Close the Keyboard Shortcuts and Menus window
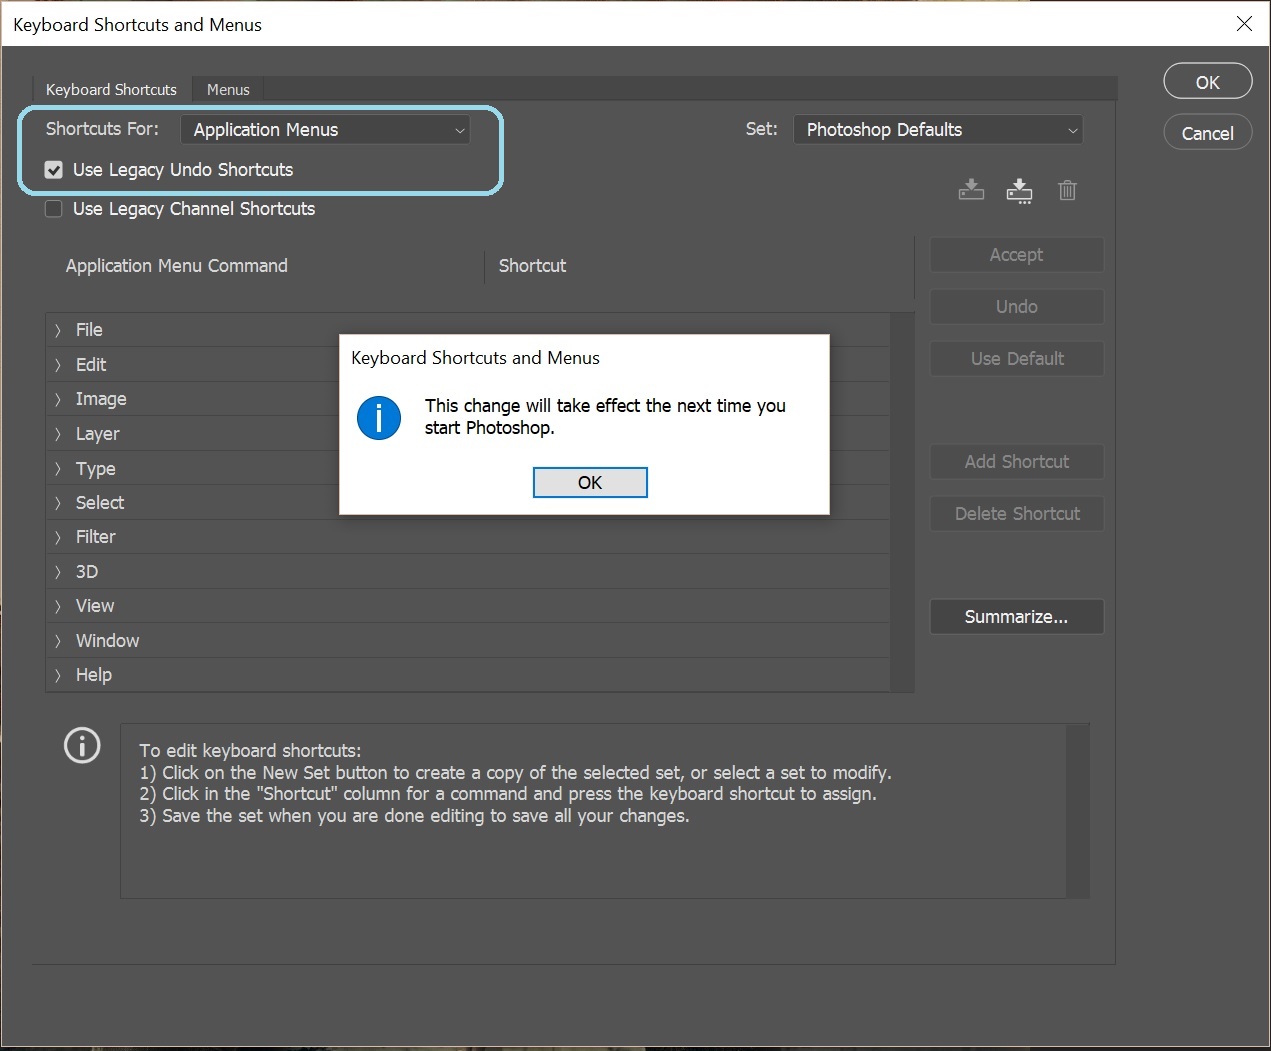 1244,23
